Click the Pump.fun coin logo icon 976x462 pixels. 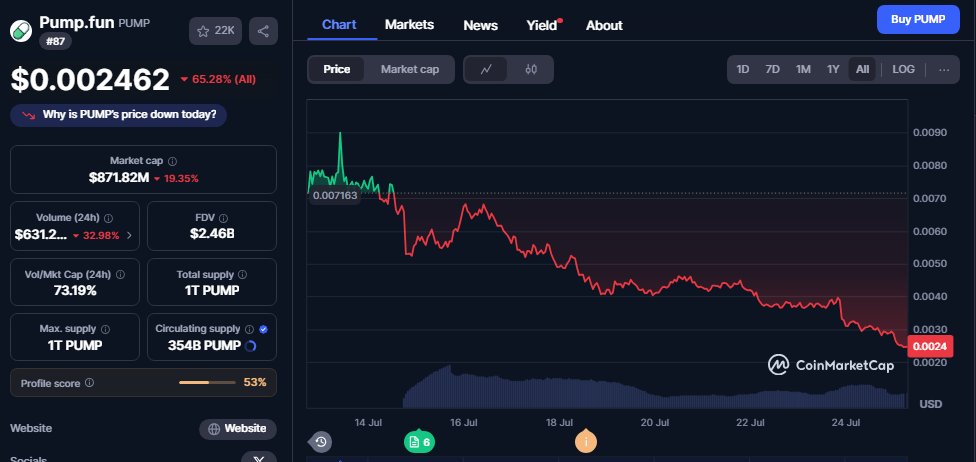(x=21, y=31)
